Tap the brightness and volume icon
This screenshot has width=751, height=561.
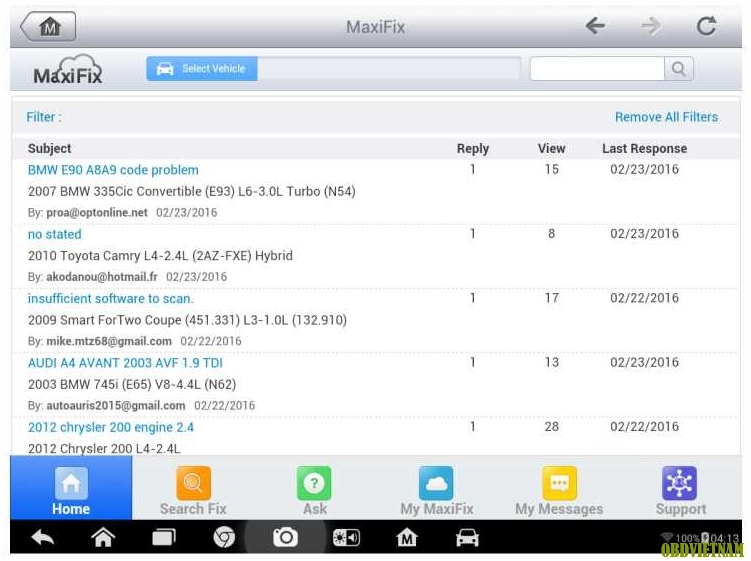[x=346, y=538]
